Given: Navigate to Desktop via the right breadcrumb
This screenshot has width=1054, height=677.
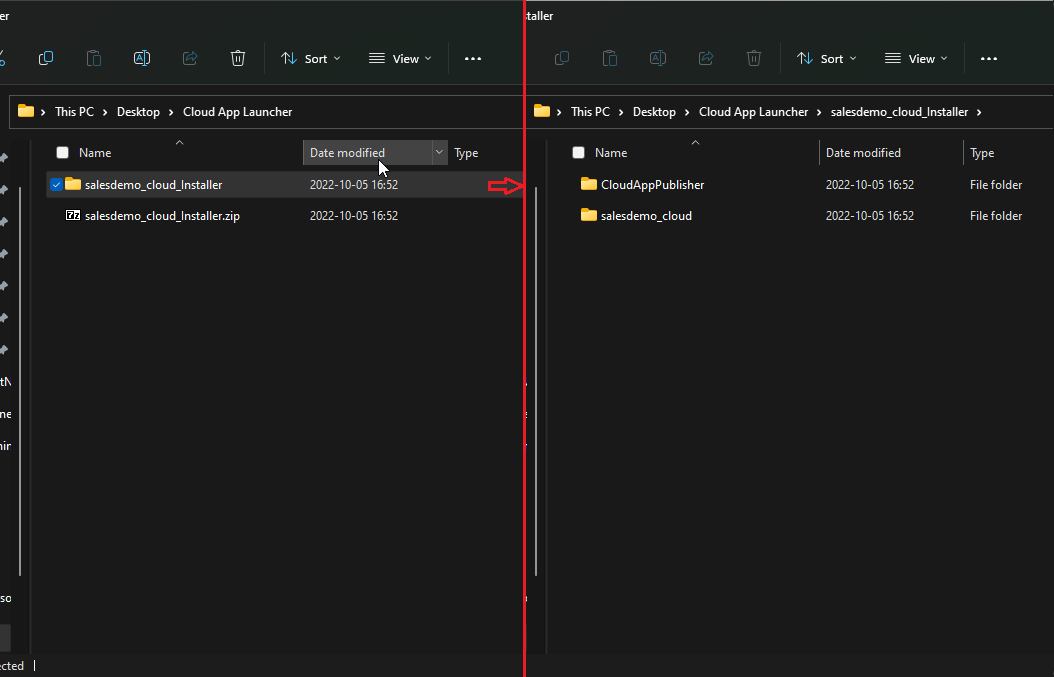Looking at the screenshot, I should point(655,111).
